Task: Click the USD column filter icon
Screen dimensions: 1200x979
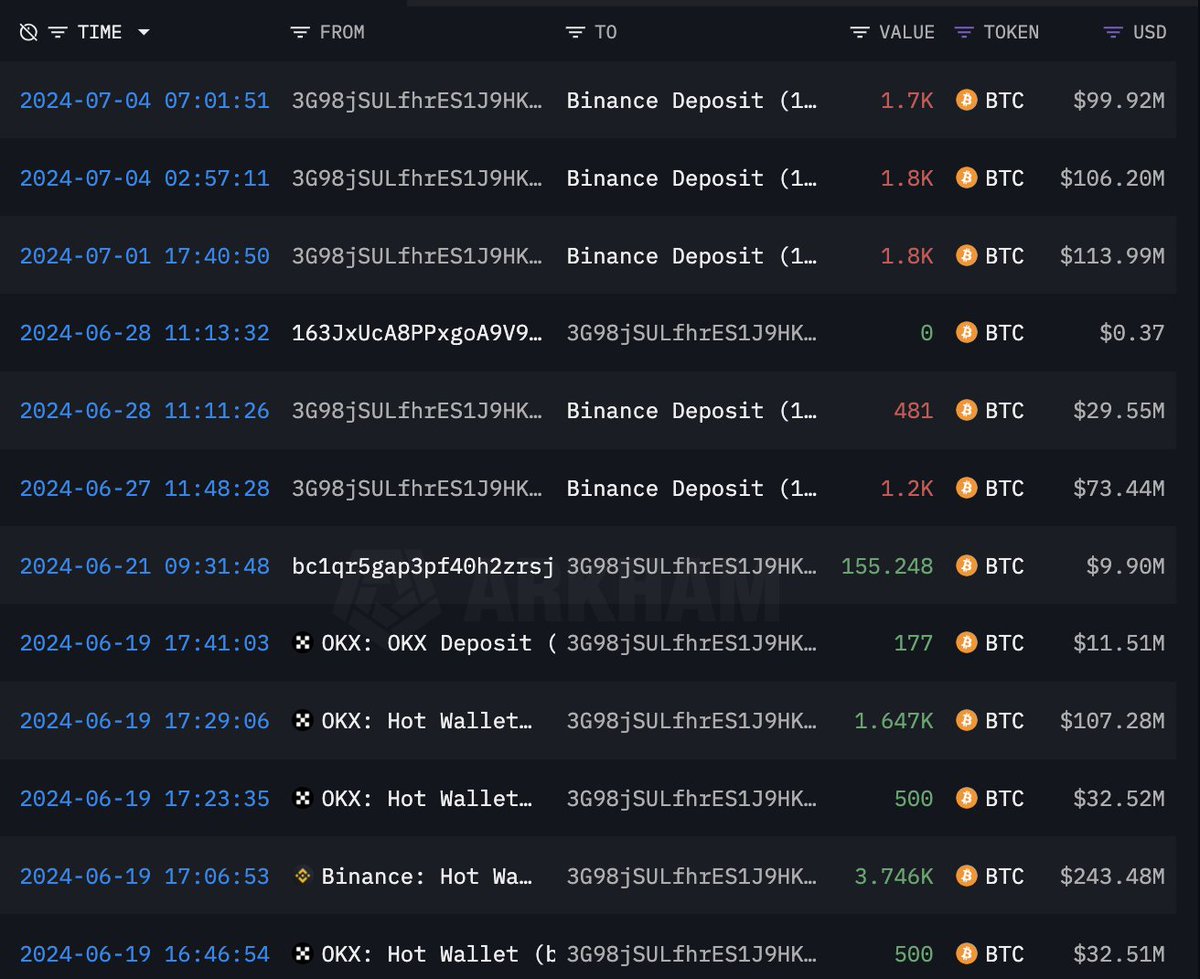Action: pyautogui.click(x=1112, y=31)
